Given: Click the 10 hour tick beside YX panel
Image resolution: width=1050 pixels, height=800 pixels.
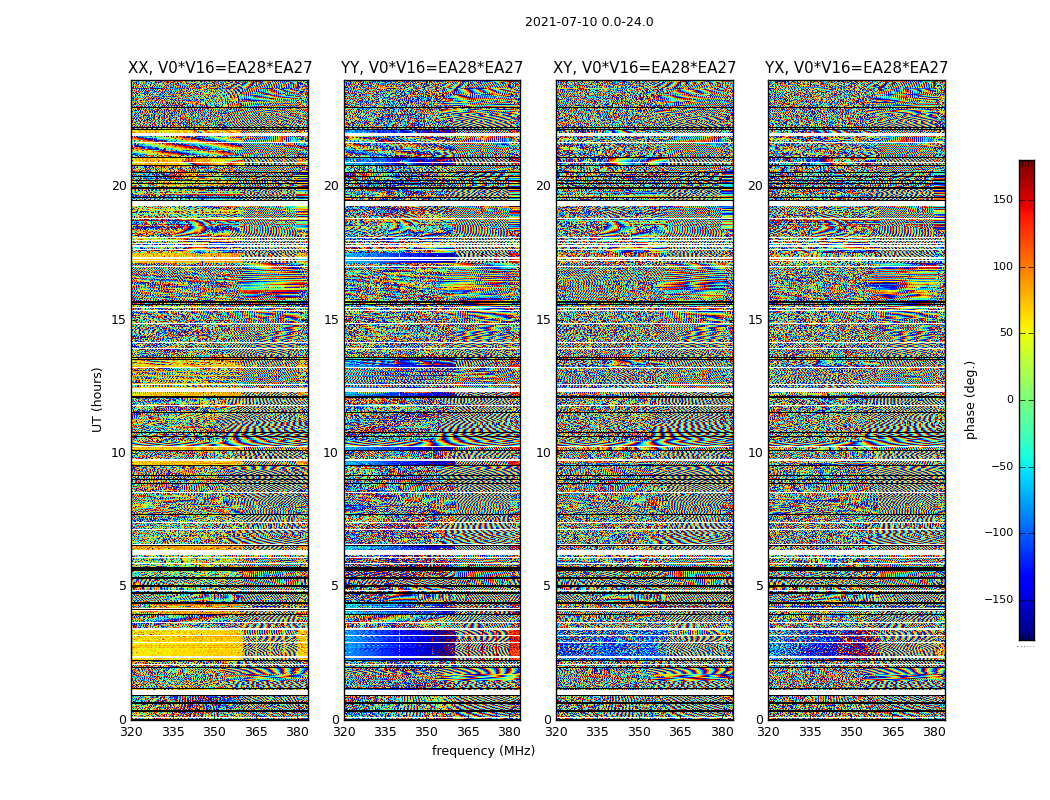Looking at the screenshot, I should tap(755, 453).
